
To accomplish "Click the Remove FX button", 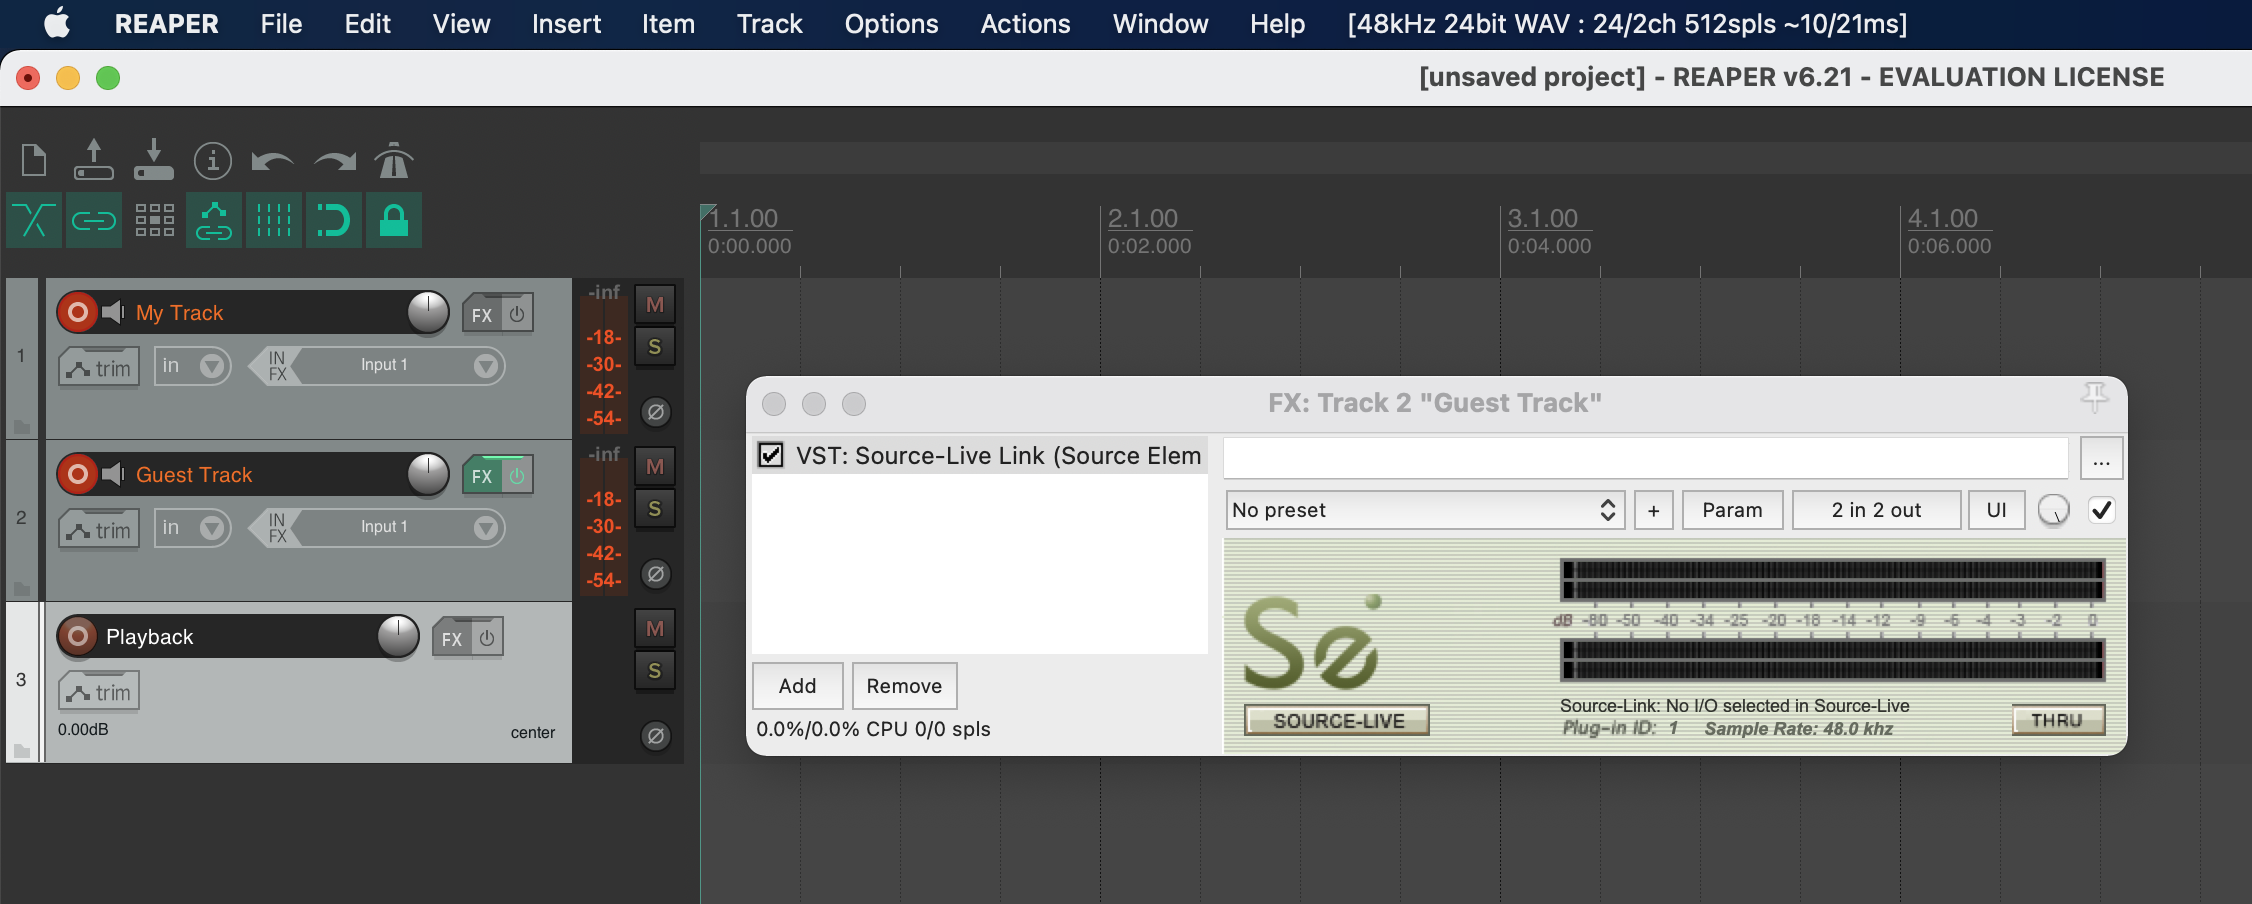I will point(904,686).
